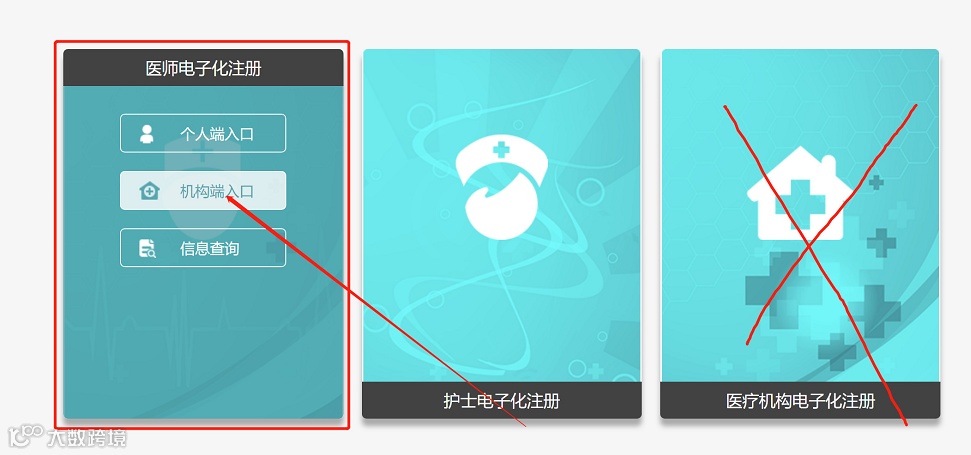Select the 医师电子化注册 header
Image resolution: width=971 pixels, height=455 pixels.
203,67
